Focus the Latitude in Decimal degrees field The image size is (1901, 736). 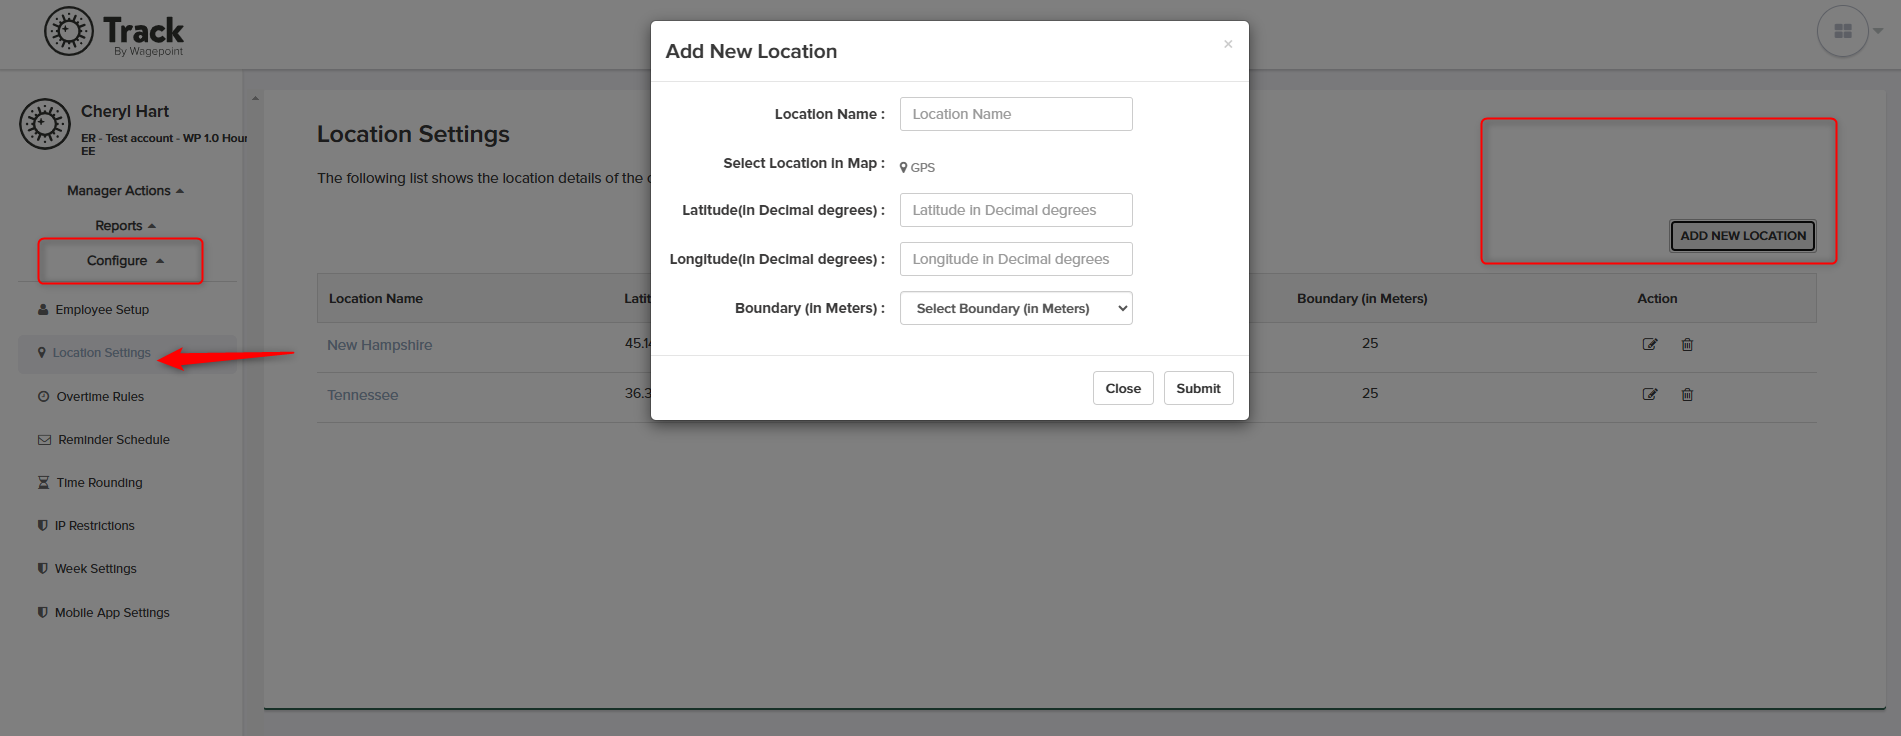click(x=1016, y=210)
